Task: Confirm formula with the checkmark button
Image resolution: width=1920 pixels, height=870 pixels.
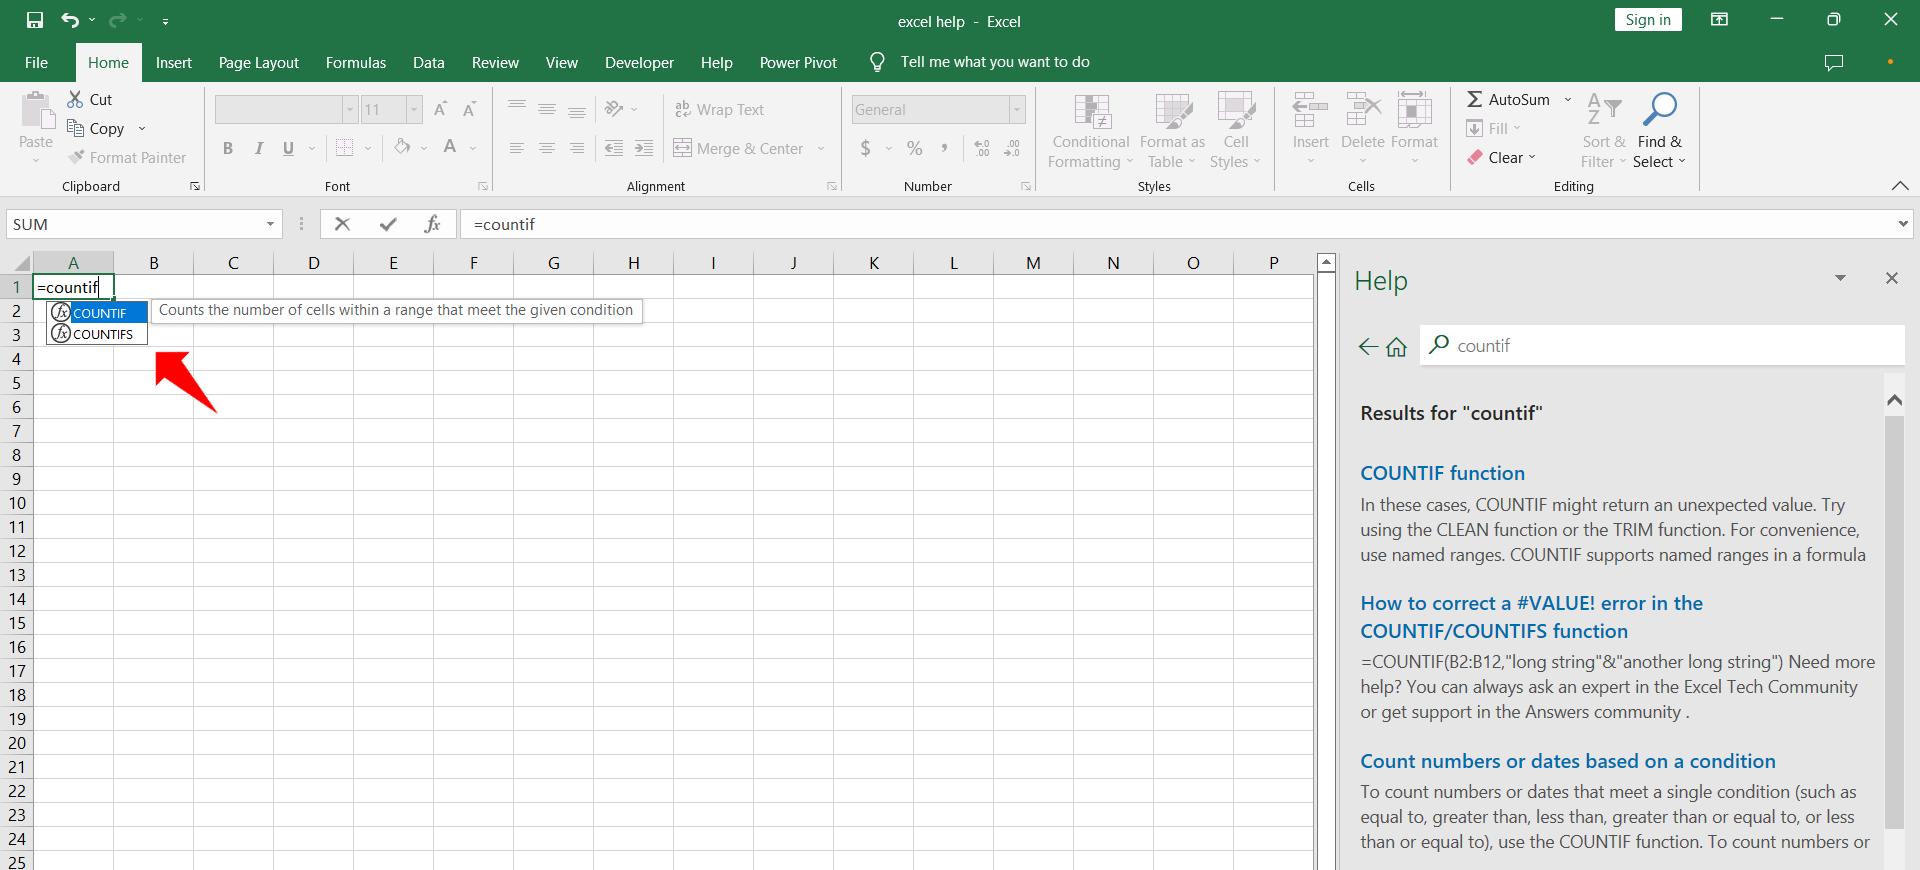Action: coord(388,224)
